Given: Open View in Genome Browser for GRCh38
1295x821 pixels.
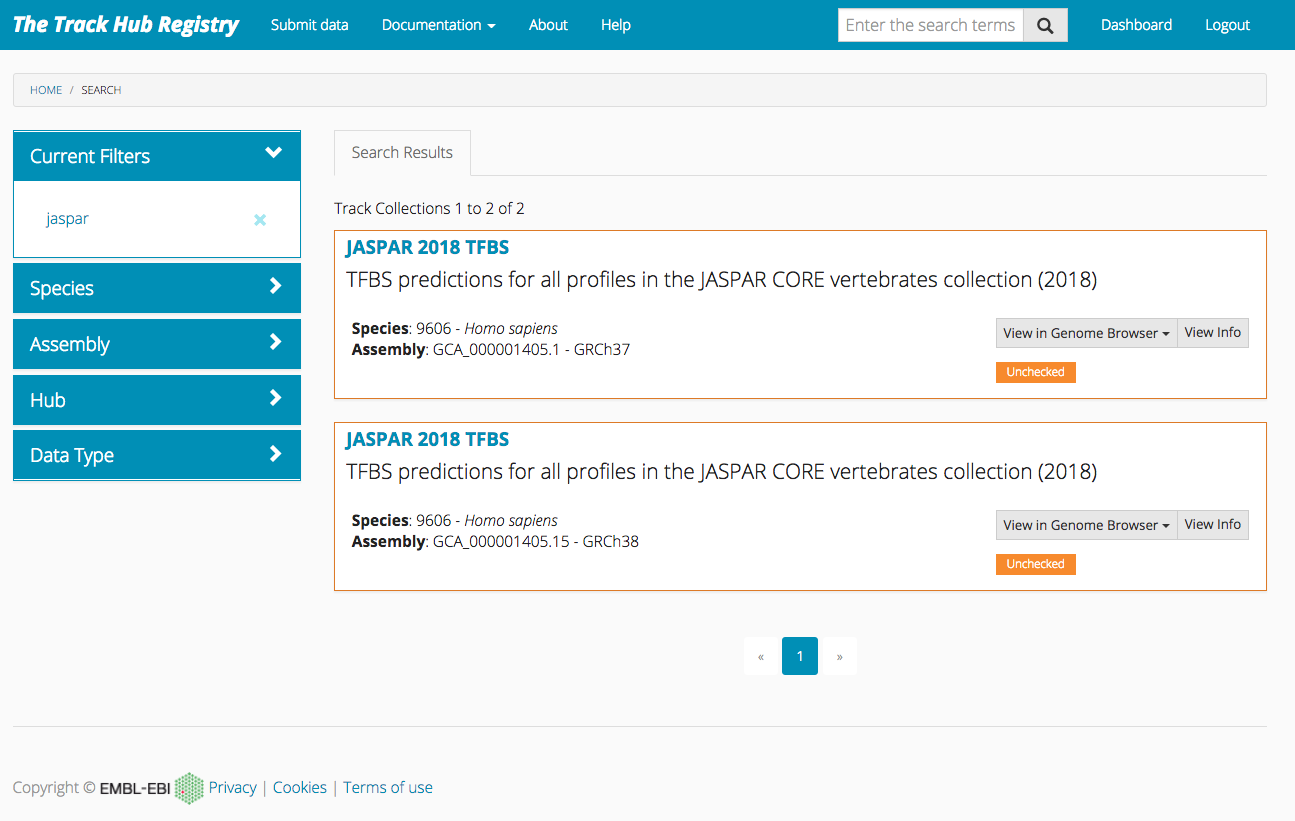Looking at the screenshot, I should 1086,525.
